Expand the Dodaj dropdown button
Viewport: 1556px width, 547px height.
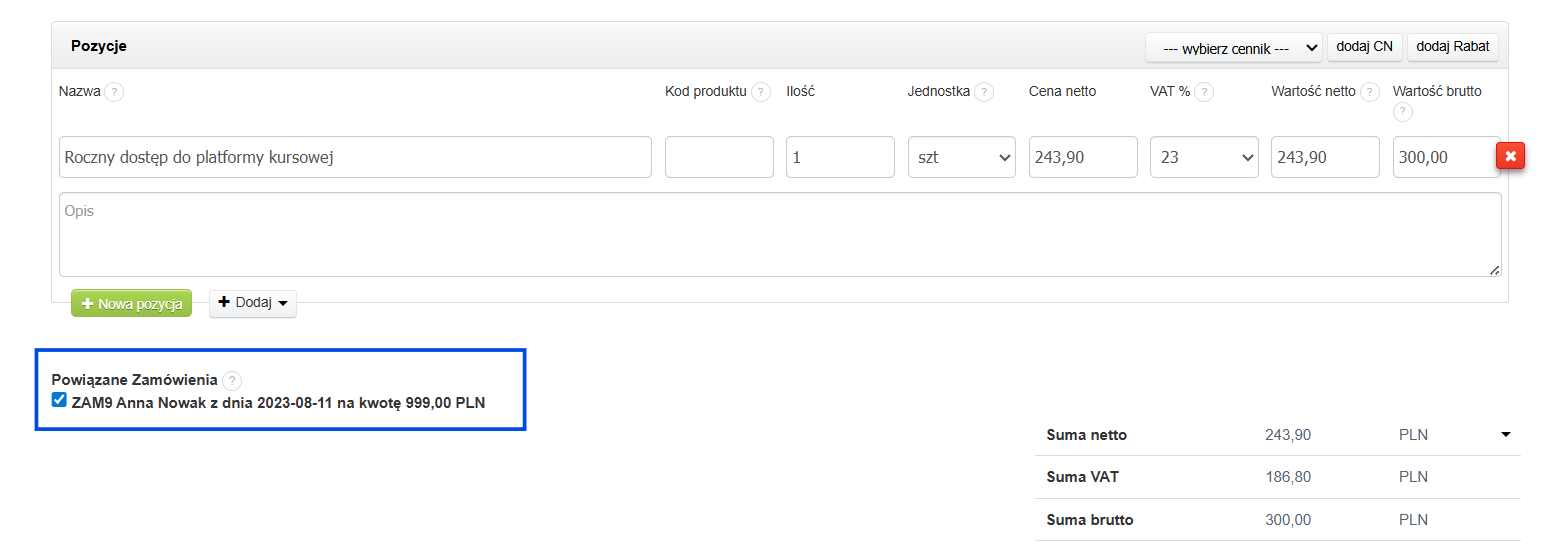click(x=252, y=303)
